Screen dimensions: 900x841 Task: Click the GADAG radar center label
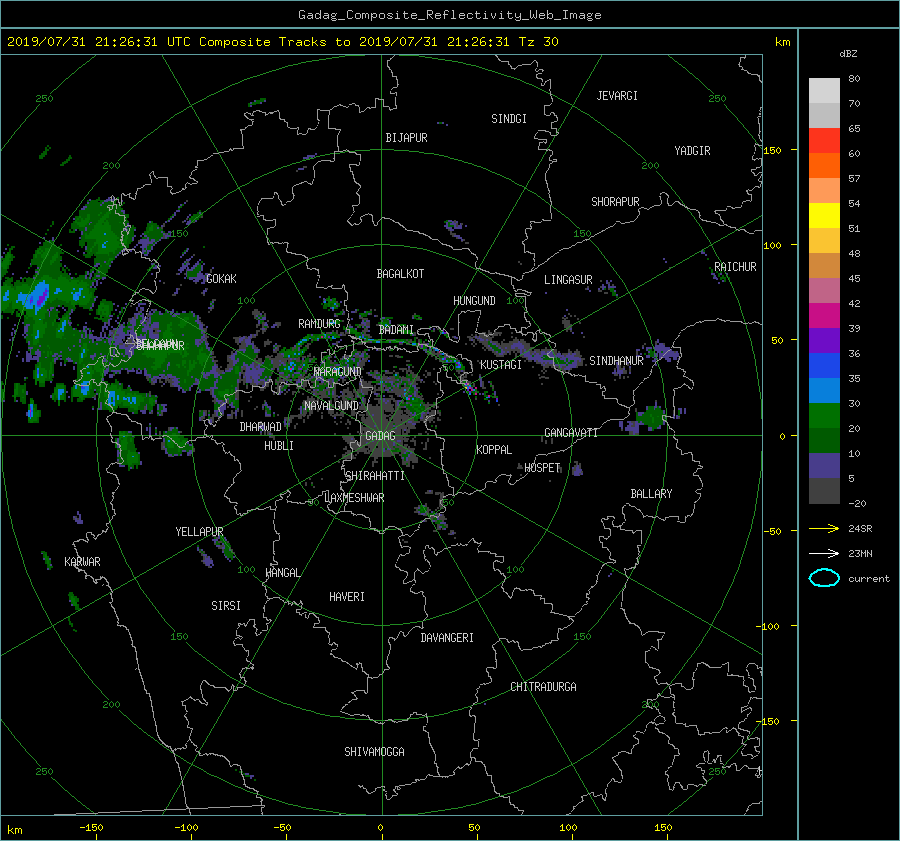(380, 436)
